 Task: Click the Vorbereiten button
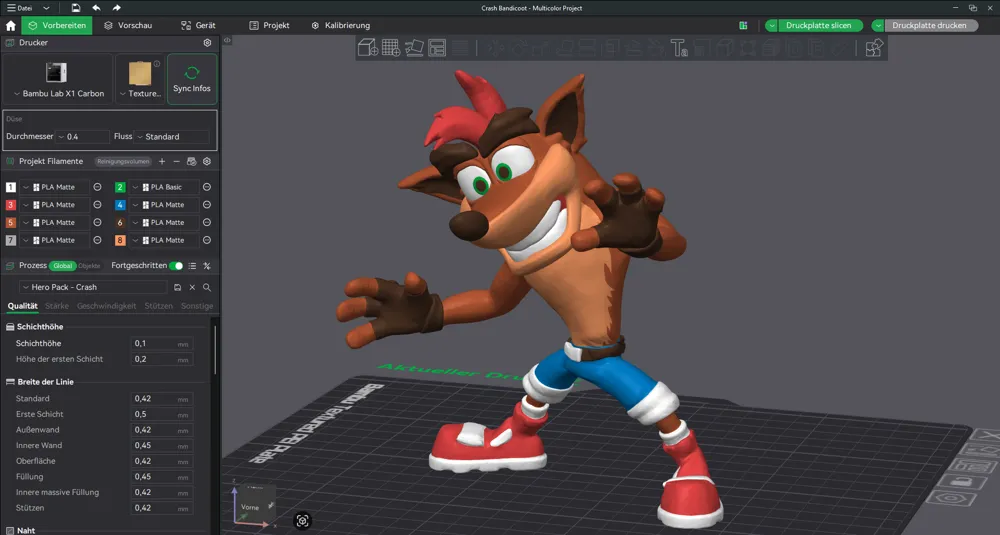(57, 26)
